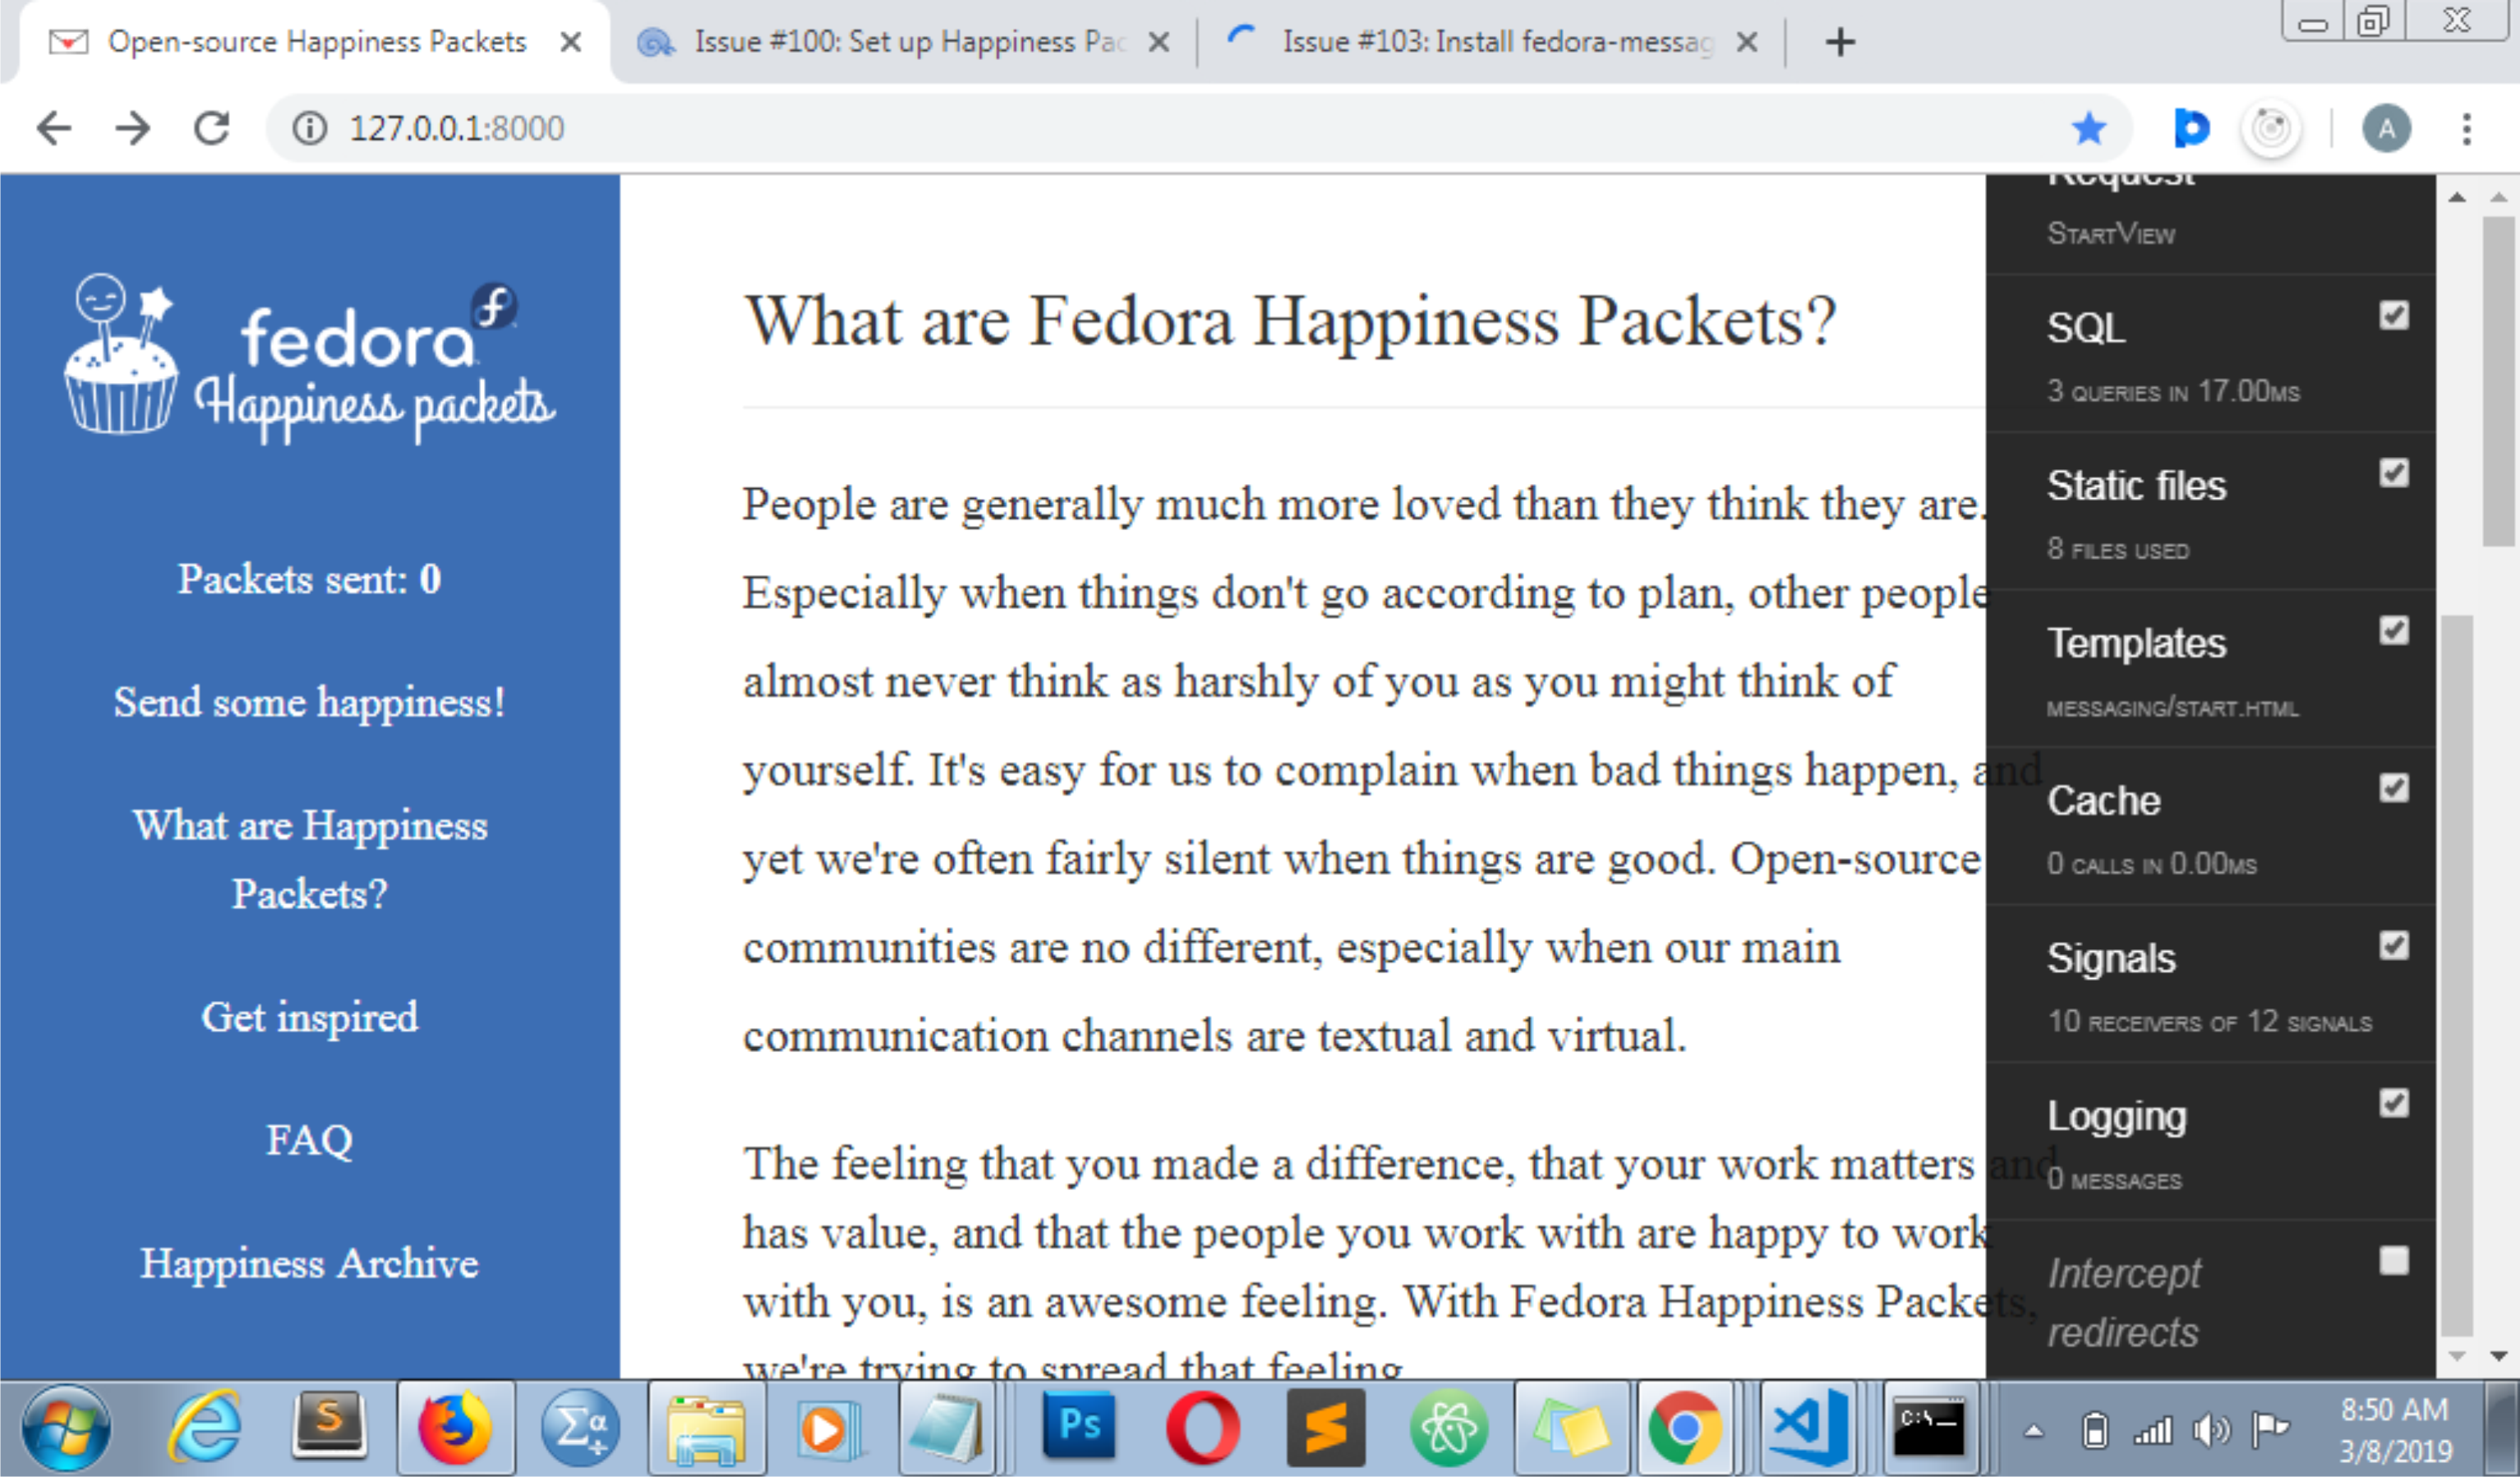Disable the Static files panel checkbox
2520x1477 pixels.
[x=2394, y=472]
